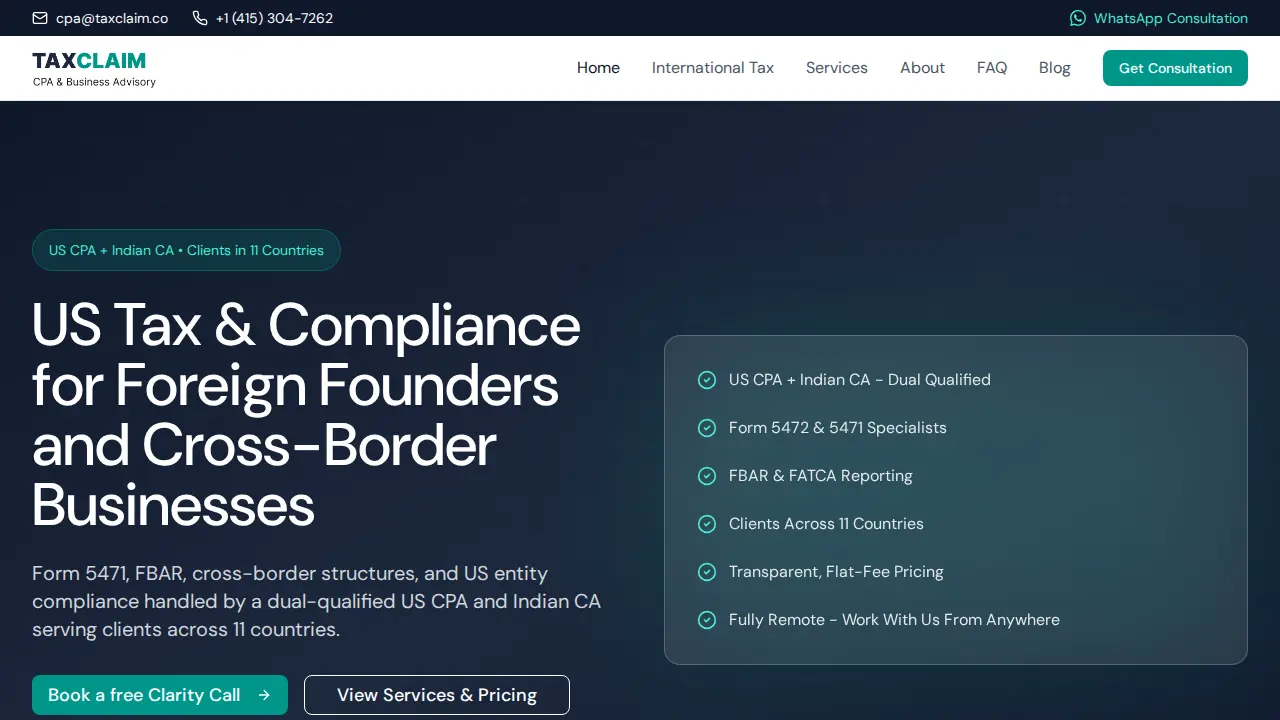Start a WhatsApp Consultation
The height and width of the screenshot is (720, 1280).
coord(1159,18)
